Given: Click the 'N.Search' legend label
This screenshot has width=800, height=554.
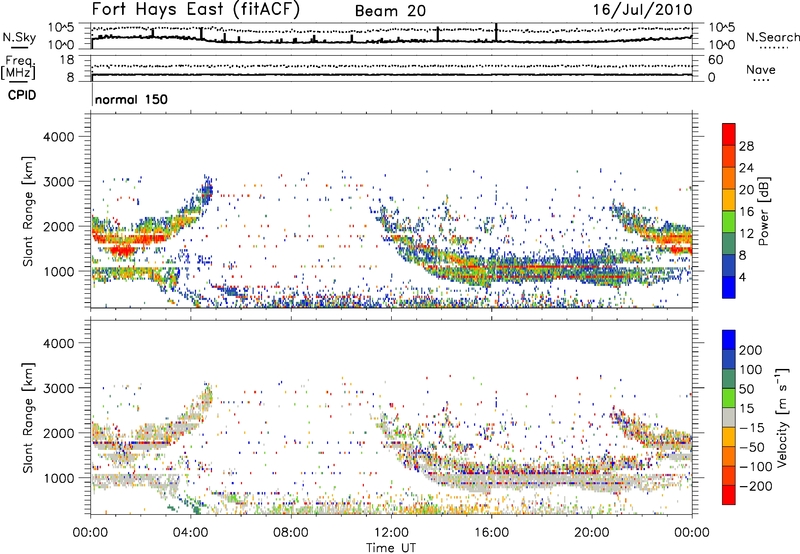Looking at the screenshot, I should [x=773, y=37].
